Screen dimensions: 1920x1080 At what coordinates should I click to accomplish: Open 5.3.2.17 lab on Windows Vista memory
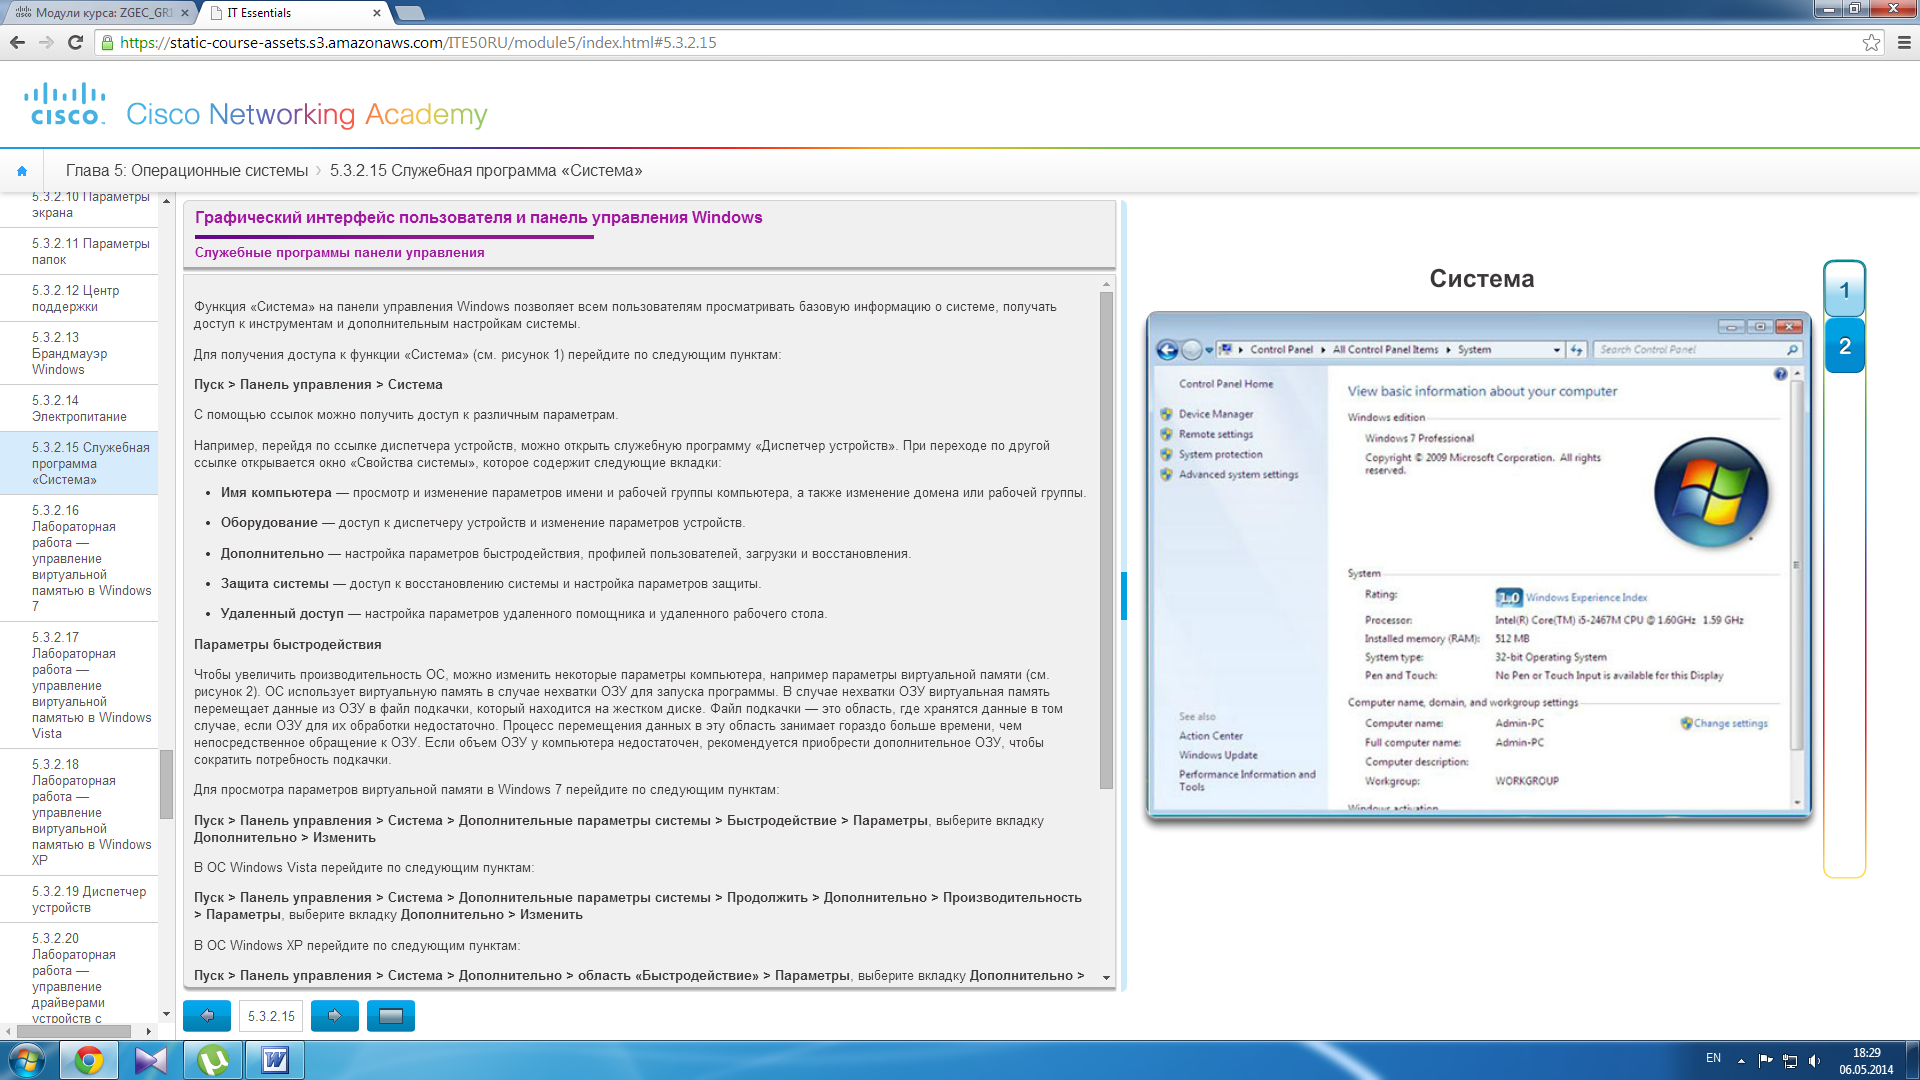(x=79, y=685)
